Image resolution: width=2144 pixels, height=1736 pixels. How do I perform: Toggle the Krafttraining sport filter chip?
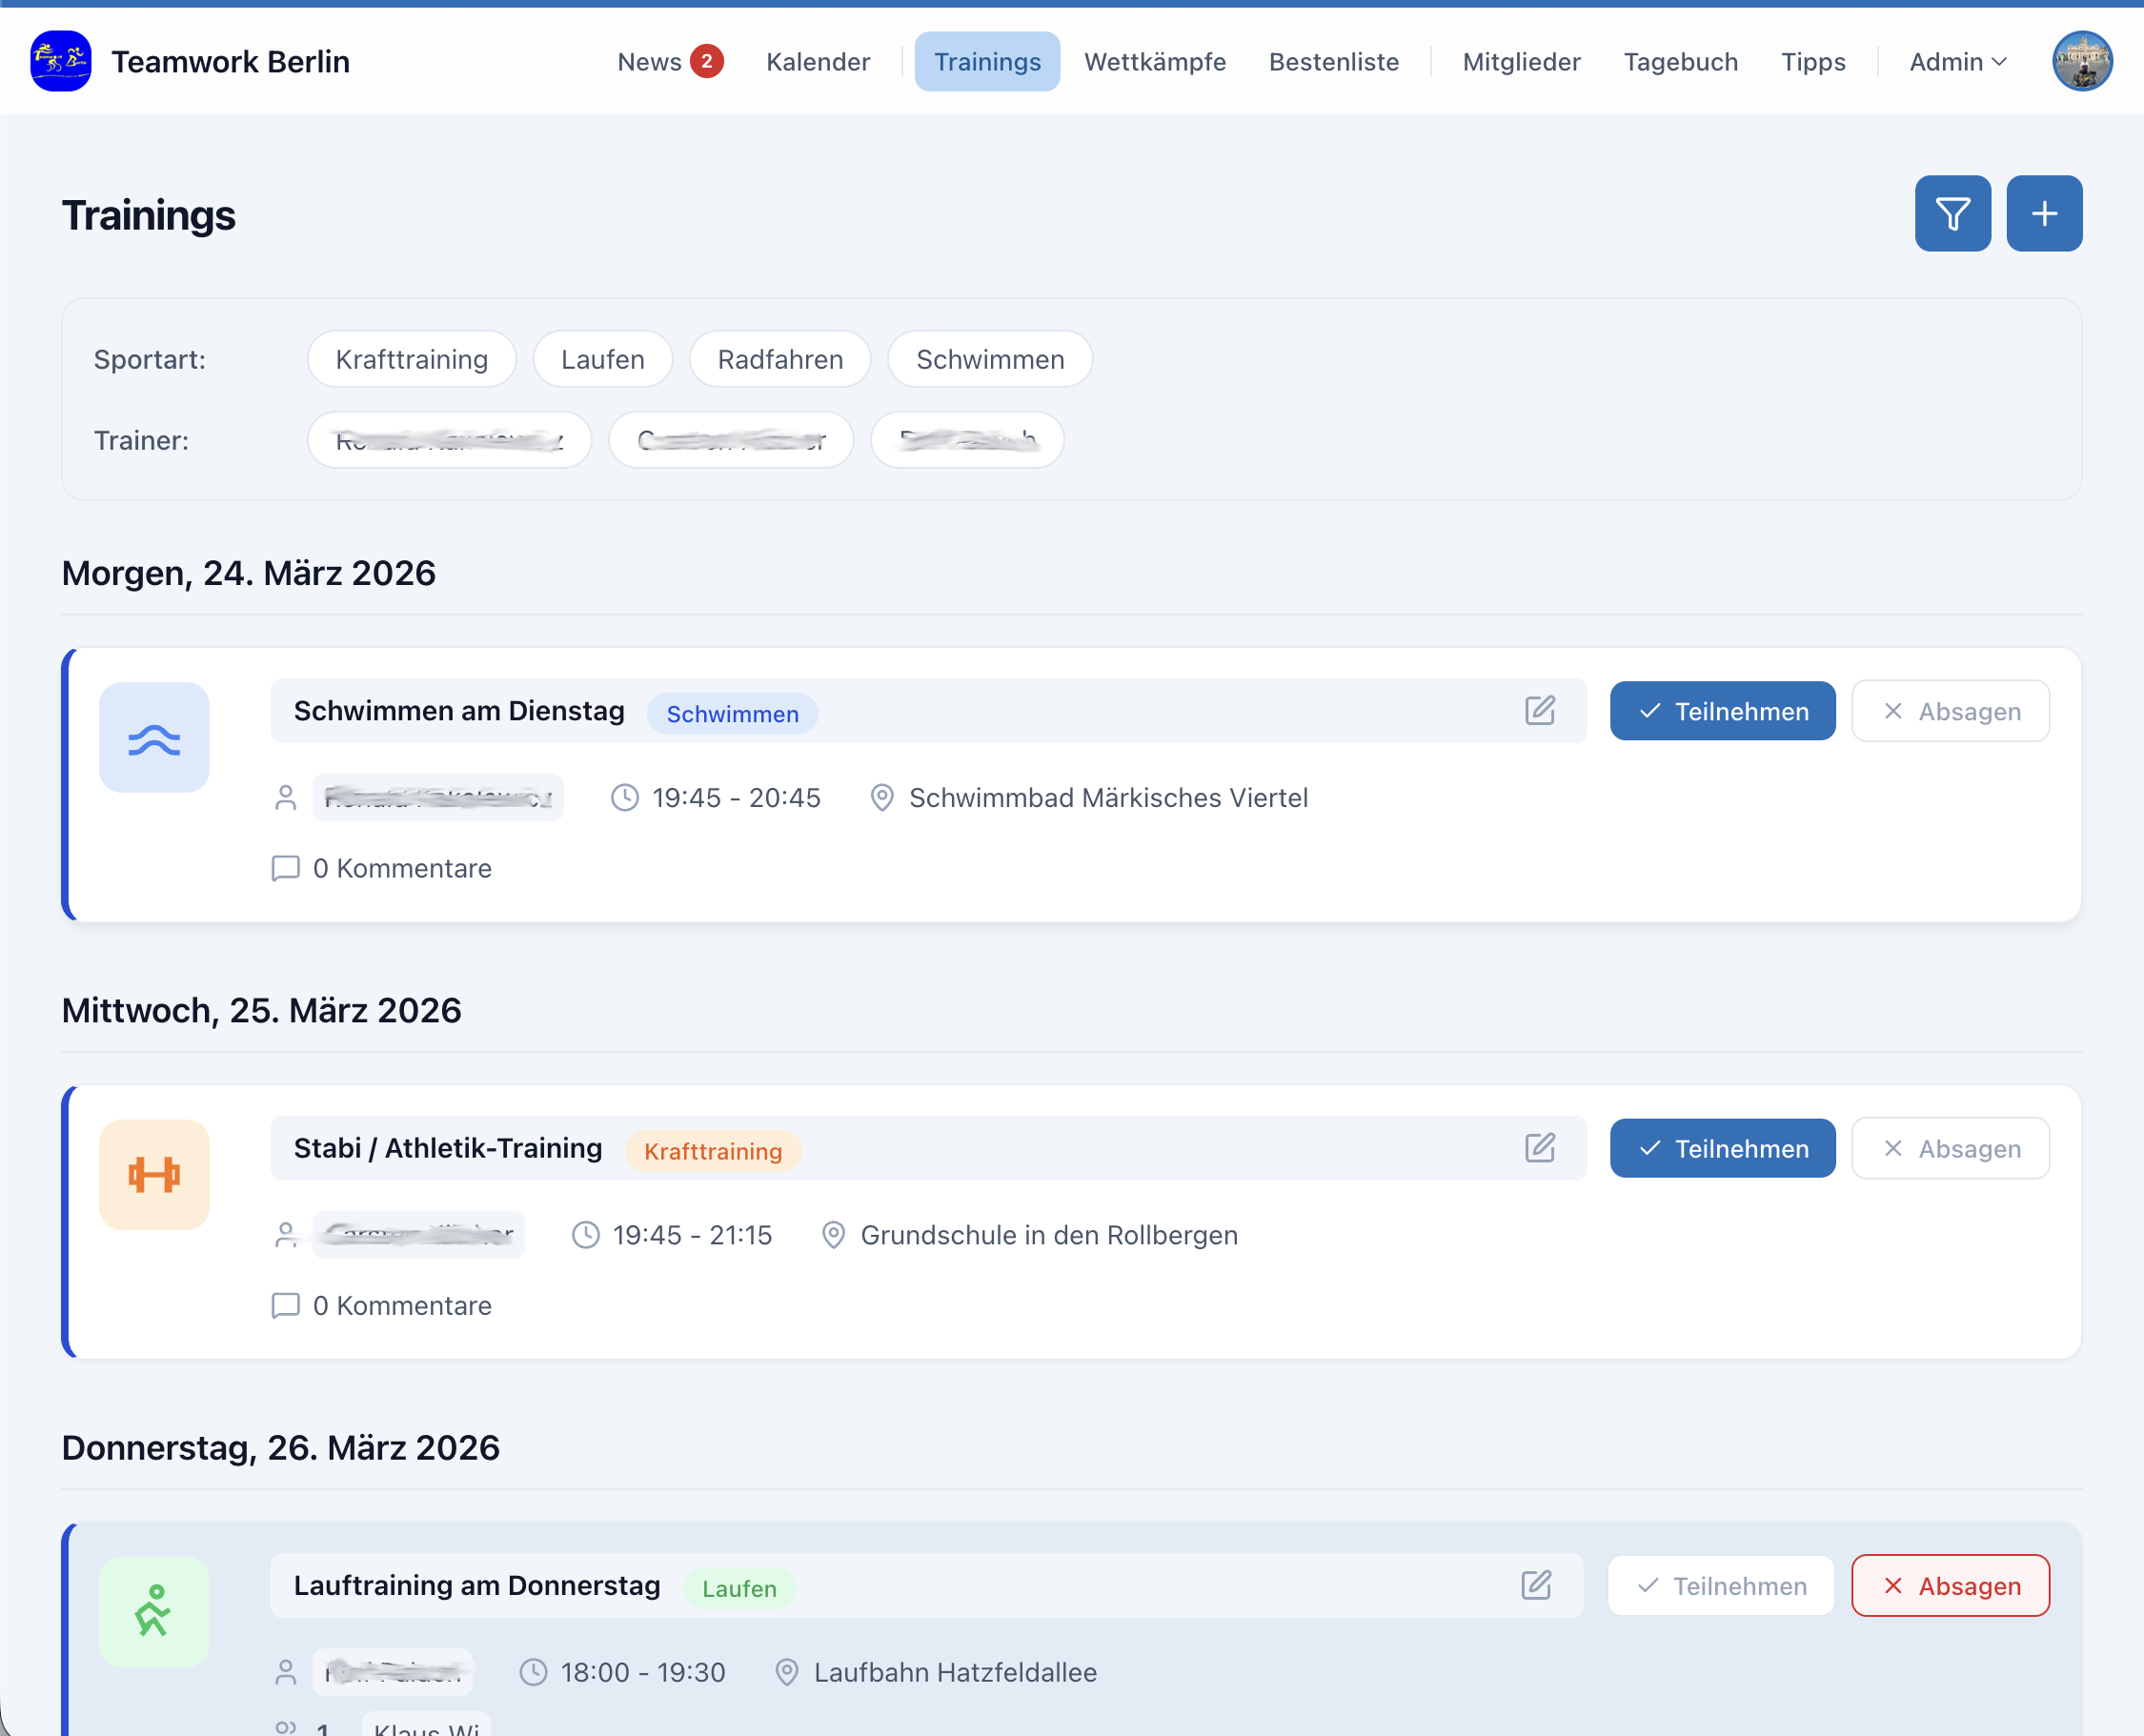[x=411, y=359]
